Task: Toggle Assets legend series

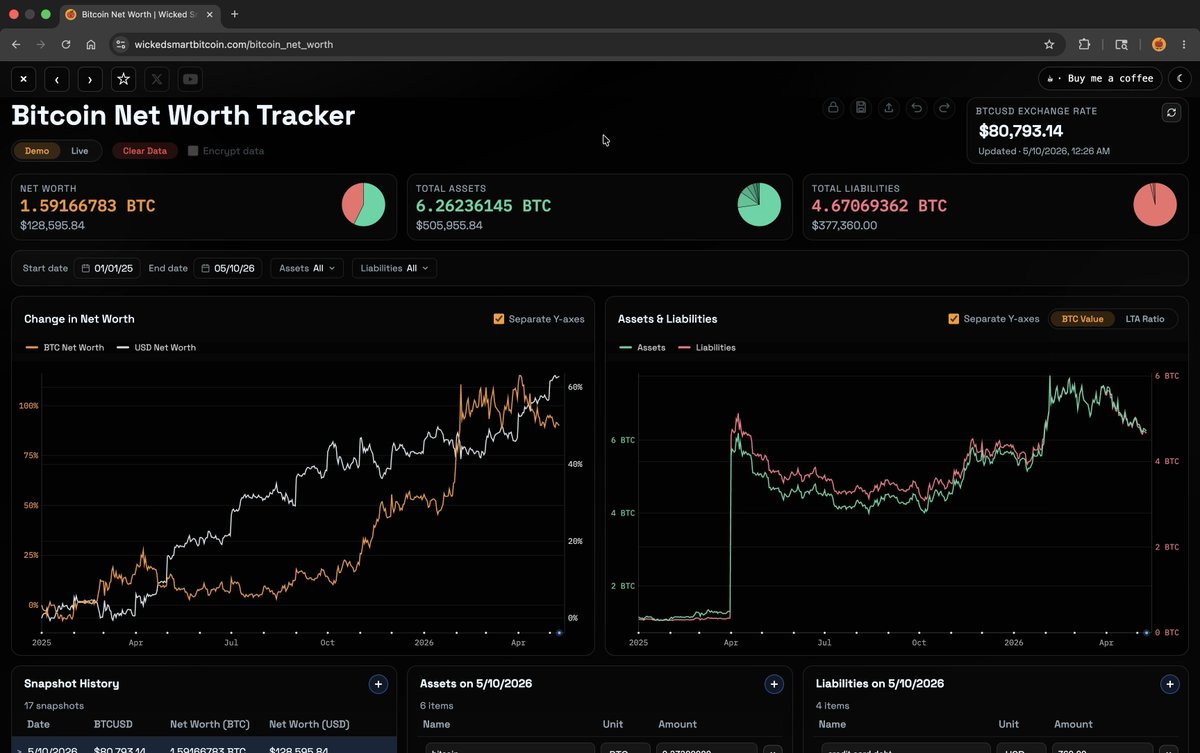Action: [x=642, y=348]
